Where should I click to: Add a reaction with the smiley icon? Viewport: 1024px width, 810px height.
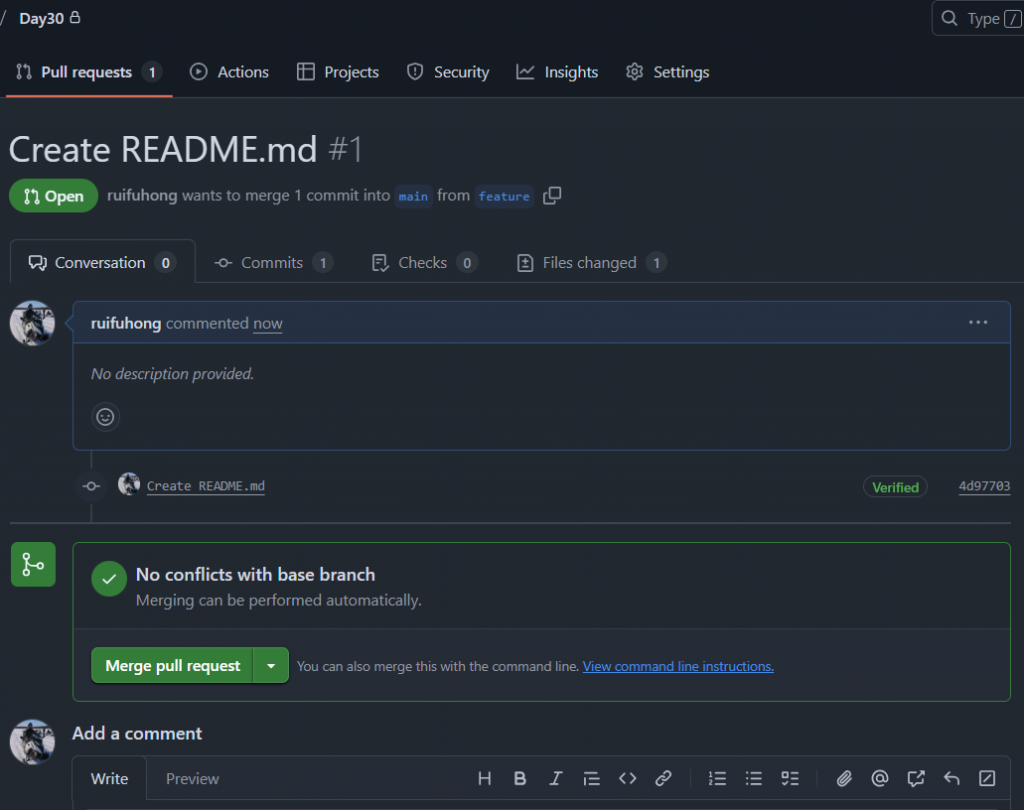tap(105, 417)
